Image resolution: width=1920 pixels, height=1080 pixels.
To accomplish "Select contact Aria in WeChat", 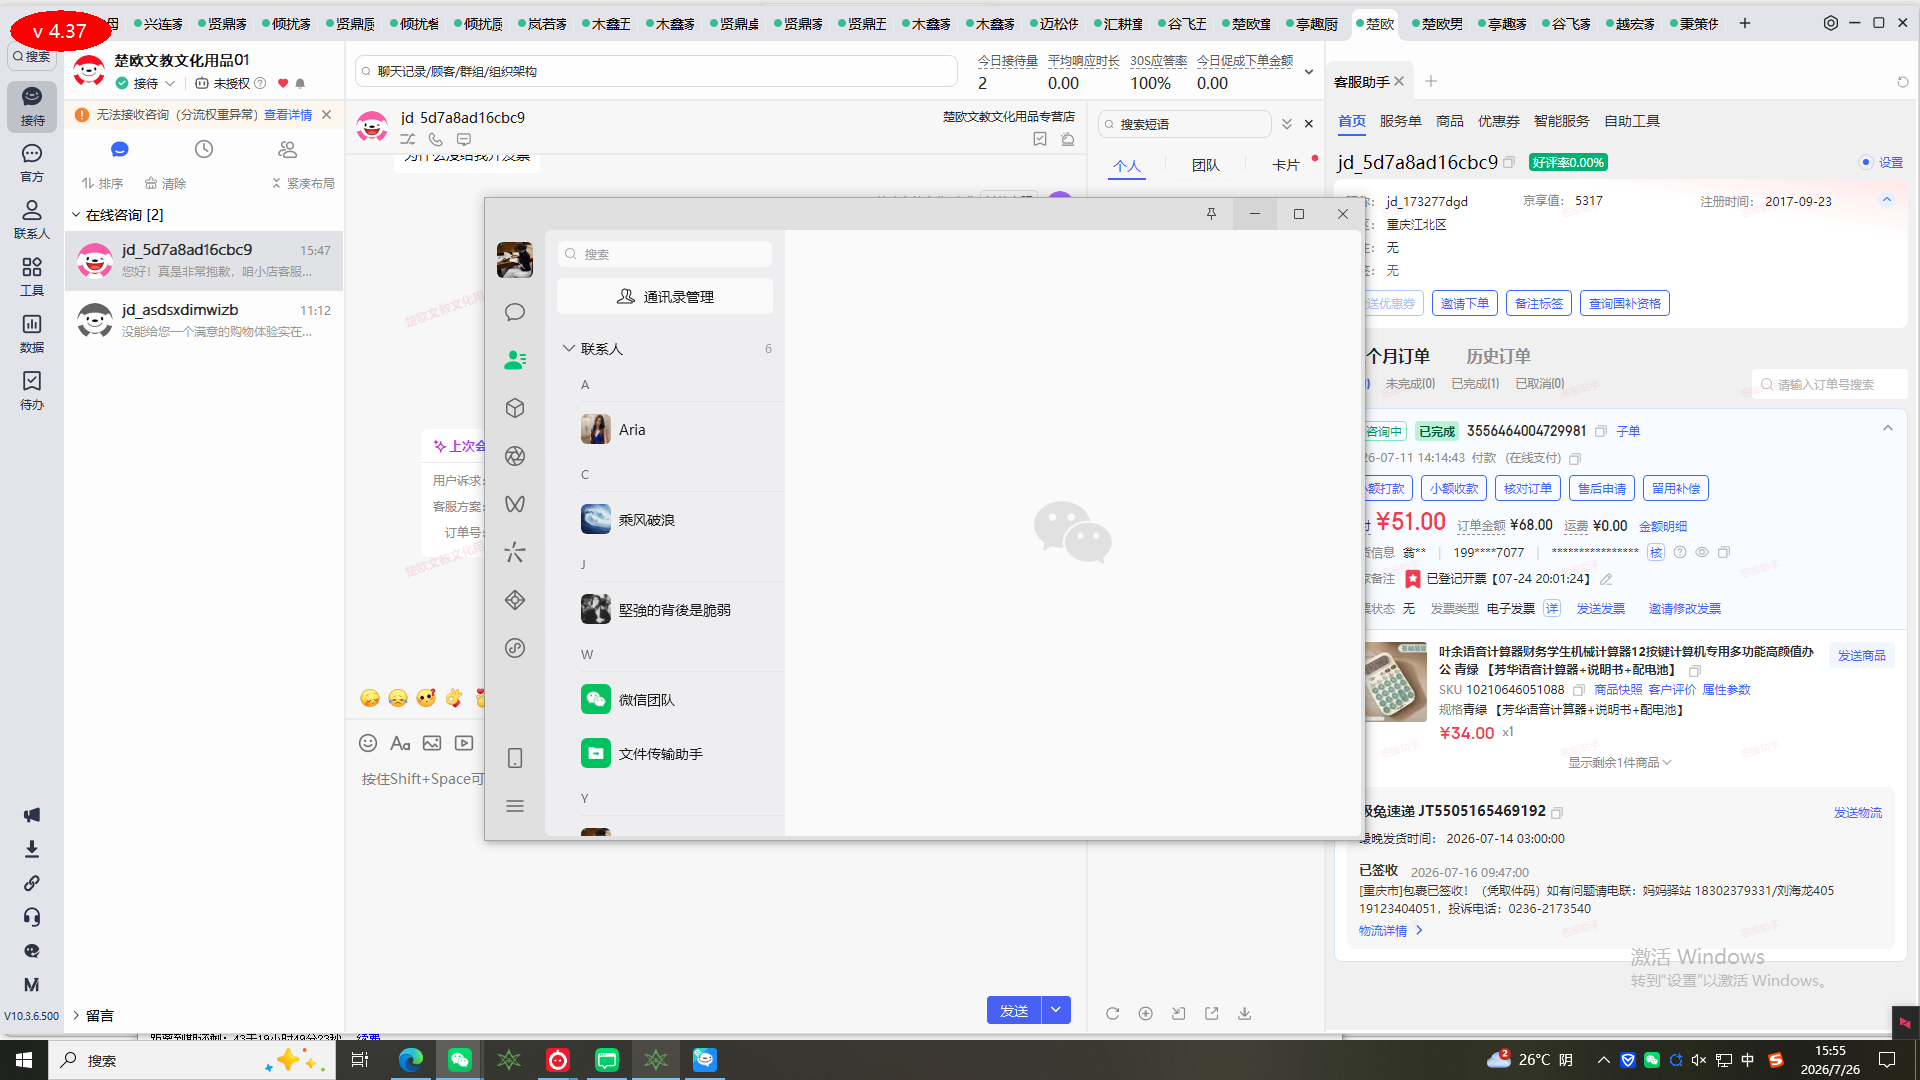I will pyautogui.click(x=665, y=430).
